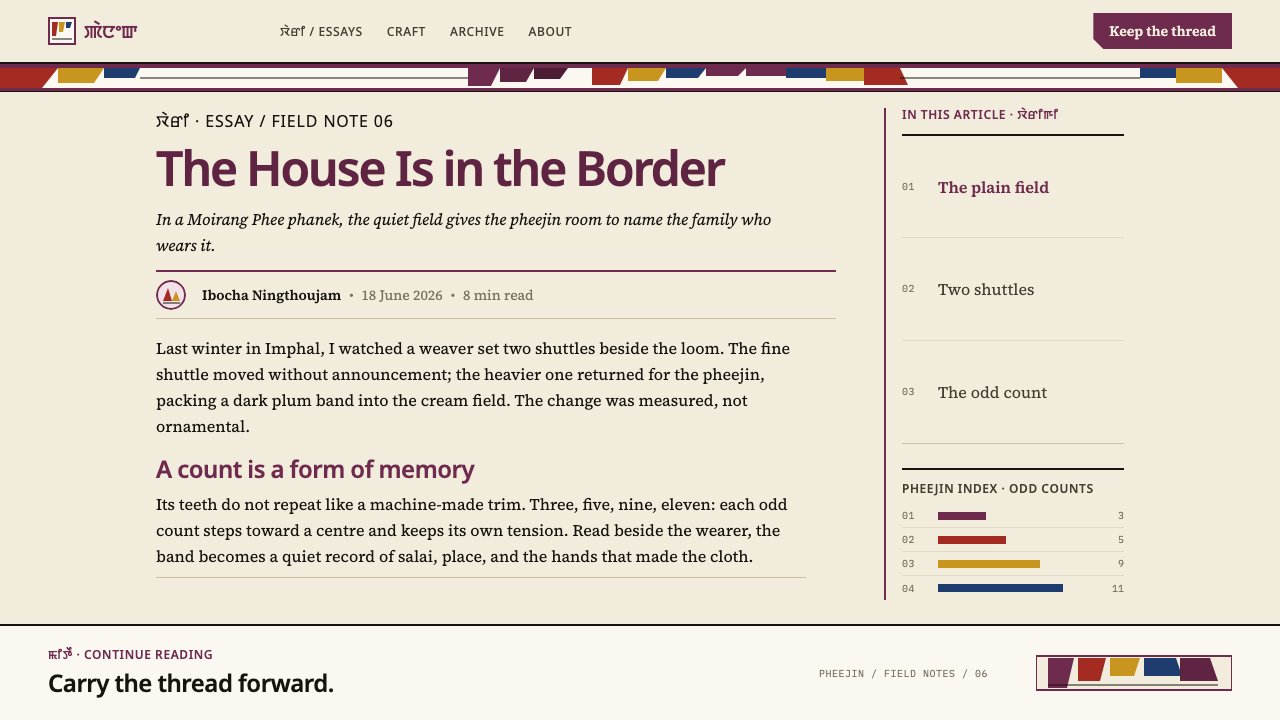Click the author avatar icon
The image size is (1280, 720).
(171, 295)
